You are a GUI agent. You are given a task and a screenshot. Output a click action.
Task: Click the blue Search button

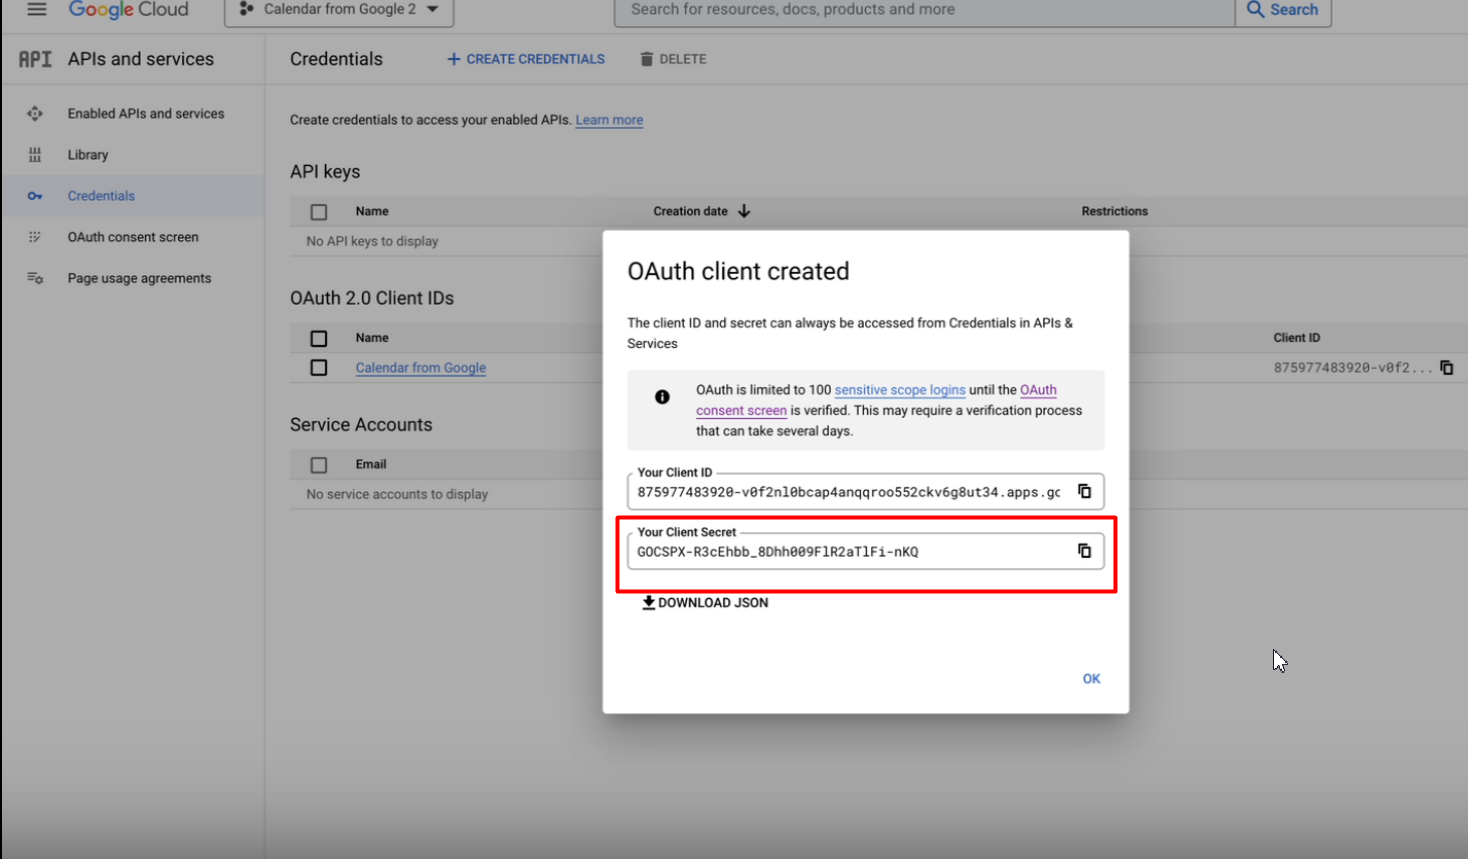click(x=1283, y=11)
